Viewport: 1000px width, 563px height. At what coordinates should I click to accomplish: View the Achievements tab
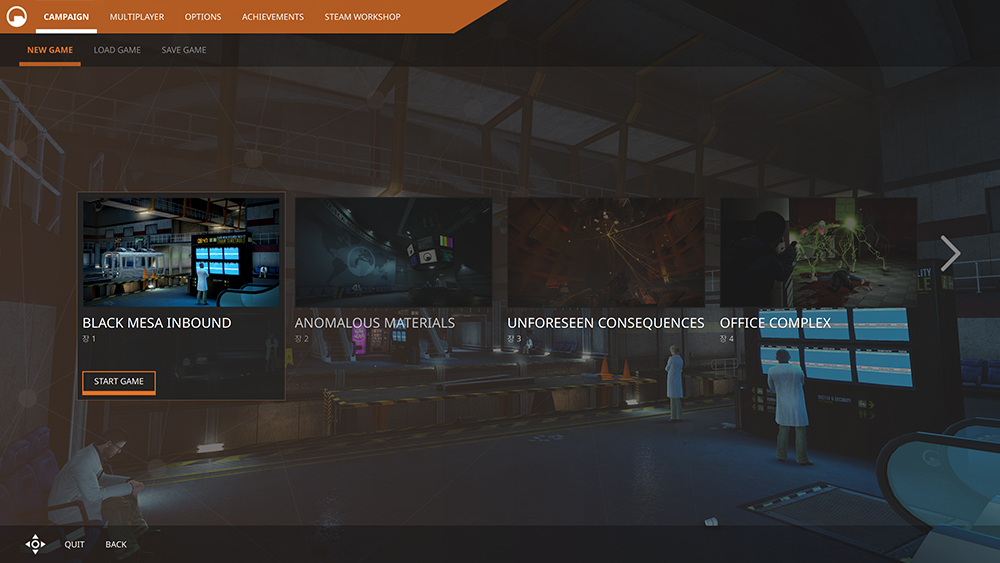(272, 17)
